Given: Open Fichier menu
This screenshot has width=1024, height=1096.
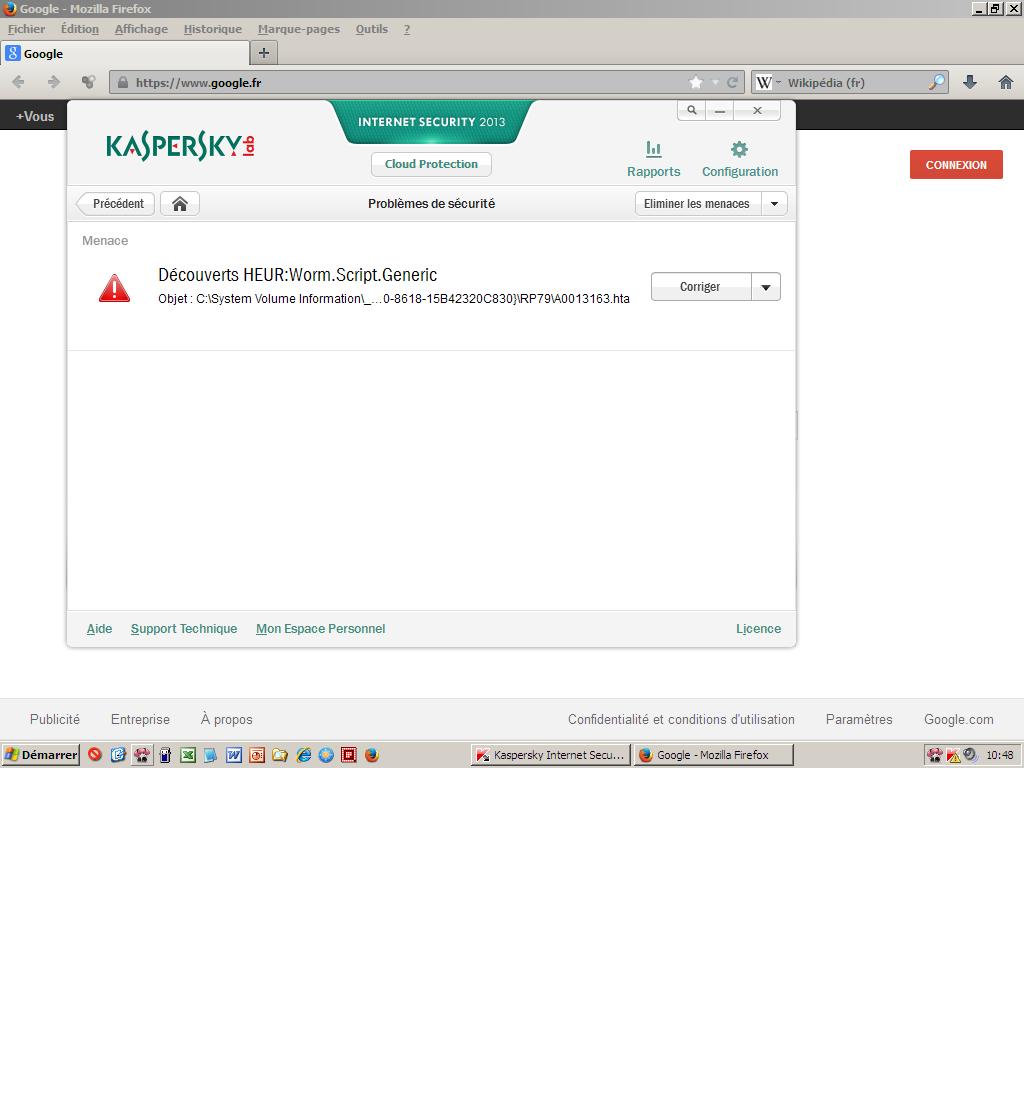Looking at the screenshot, I should tap(27, 29).
